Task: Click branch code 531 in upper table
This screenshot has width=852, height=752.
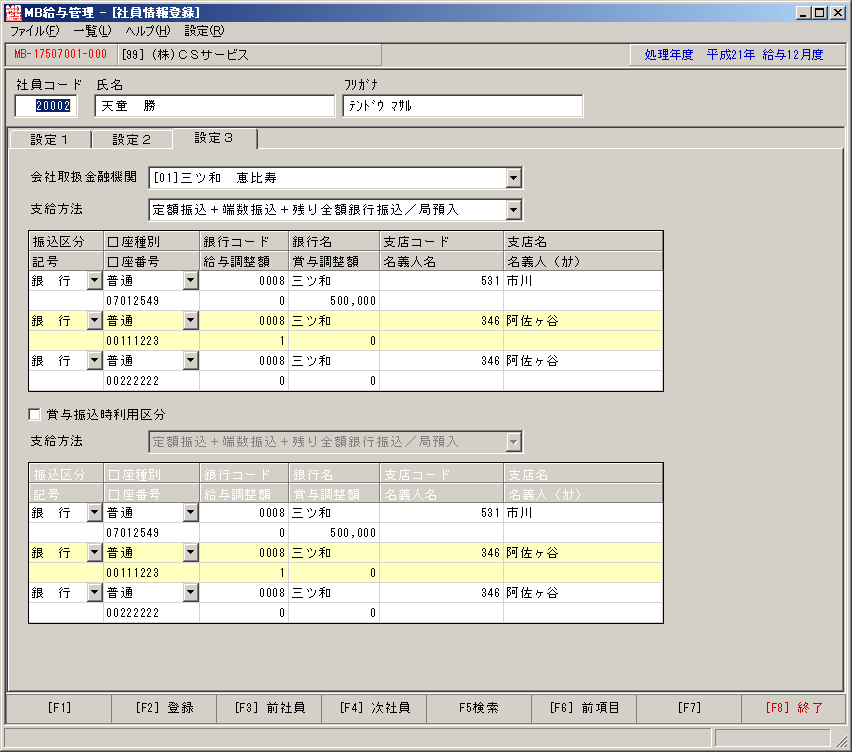Action: (441, 281)
